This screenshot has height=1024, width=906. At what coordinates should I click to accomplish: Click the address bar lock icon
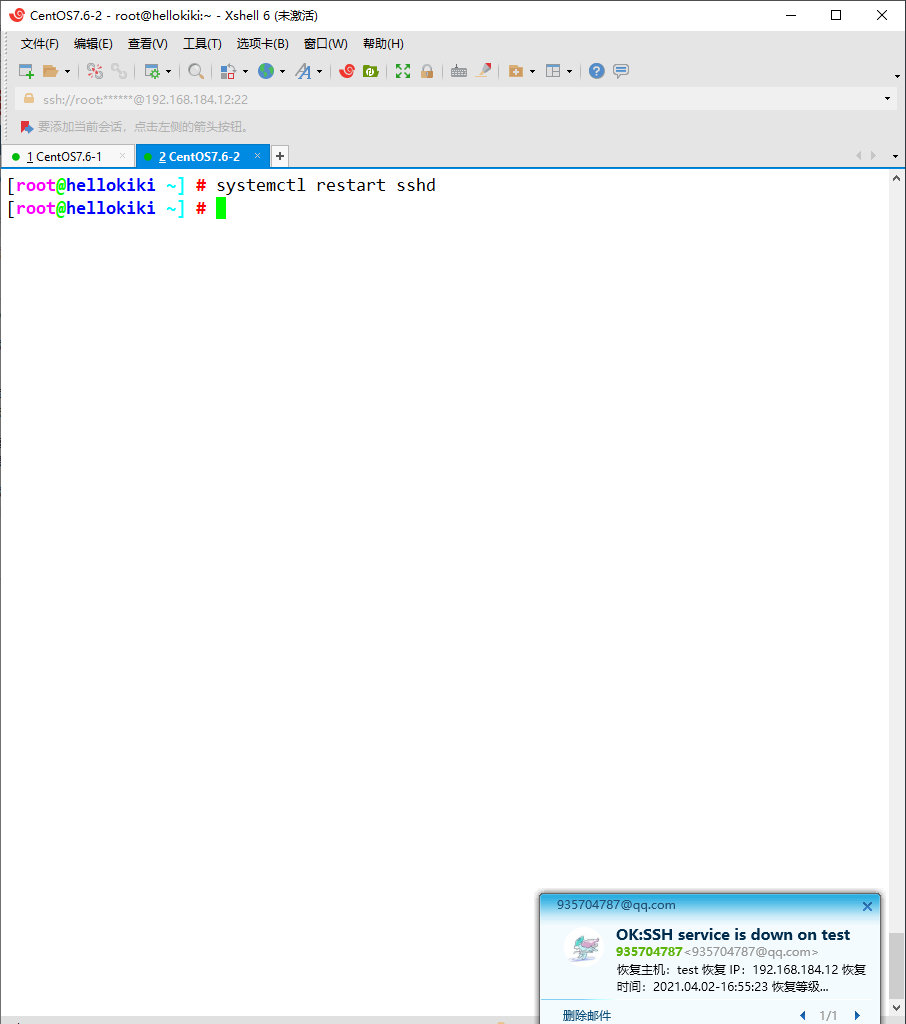(x=29, y=99)
